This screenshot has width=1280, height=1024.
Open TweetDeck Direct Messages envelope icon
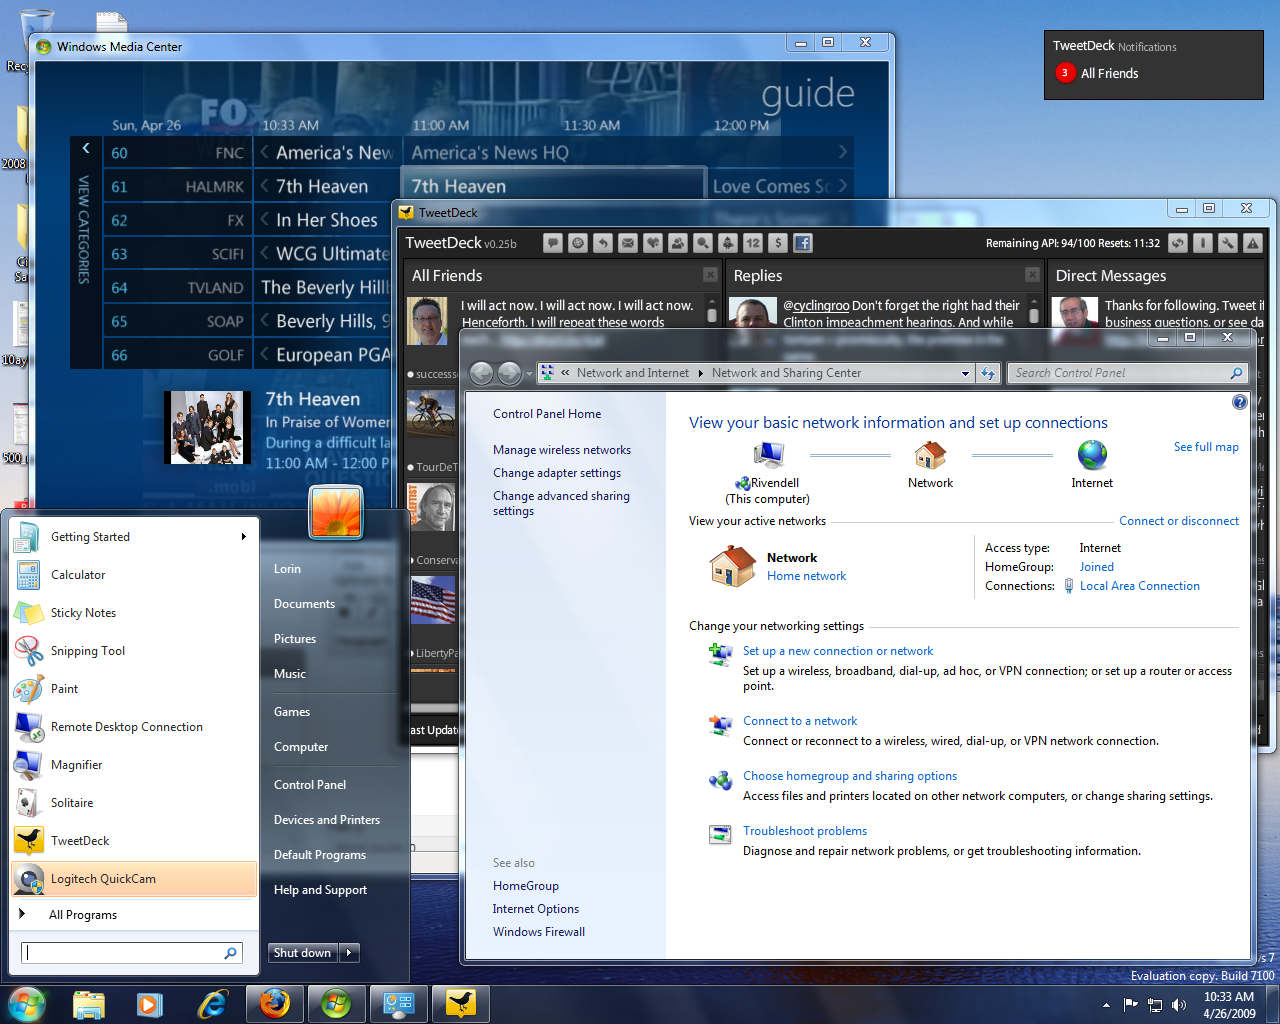click(x=628, y=242)
